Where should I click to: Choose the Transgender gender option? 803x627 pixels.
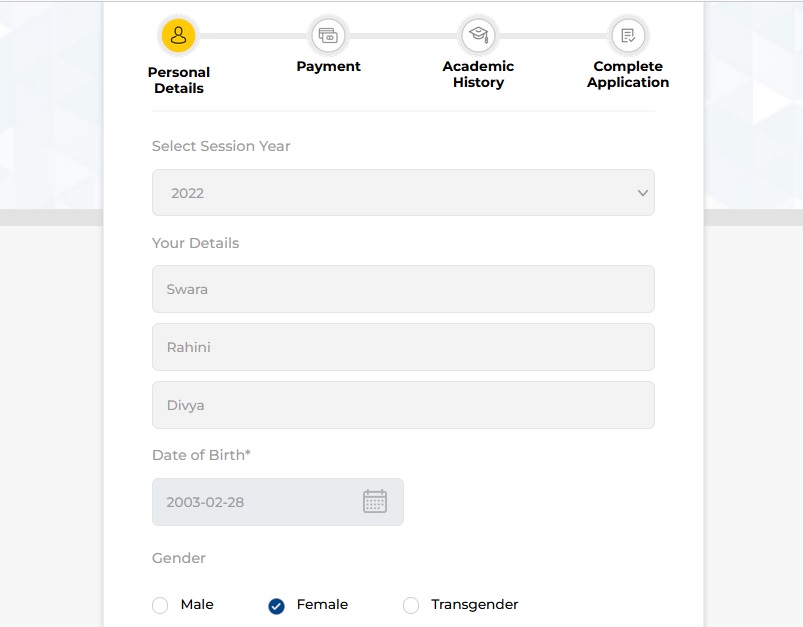(411, 605)
